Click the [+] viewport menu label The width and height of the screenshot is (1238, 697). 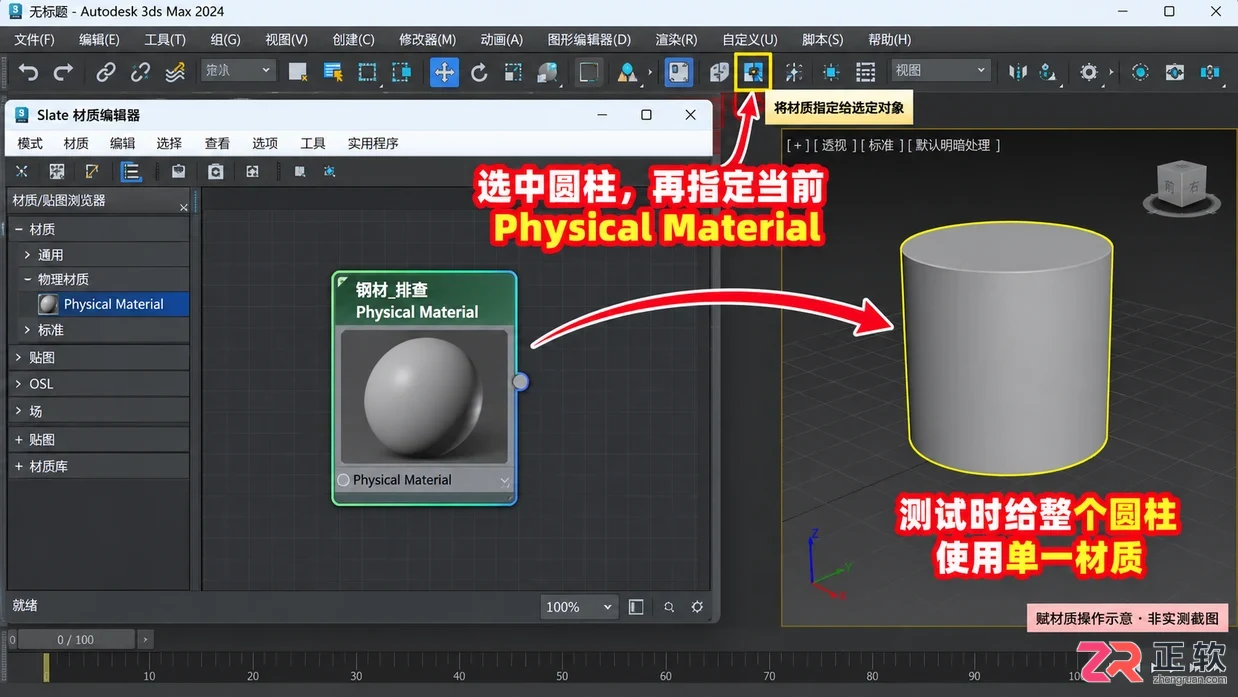point(798,145)
